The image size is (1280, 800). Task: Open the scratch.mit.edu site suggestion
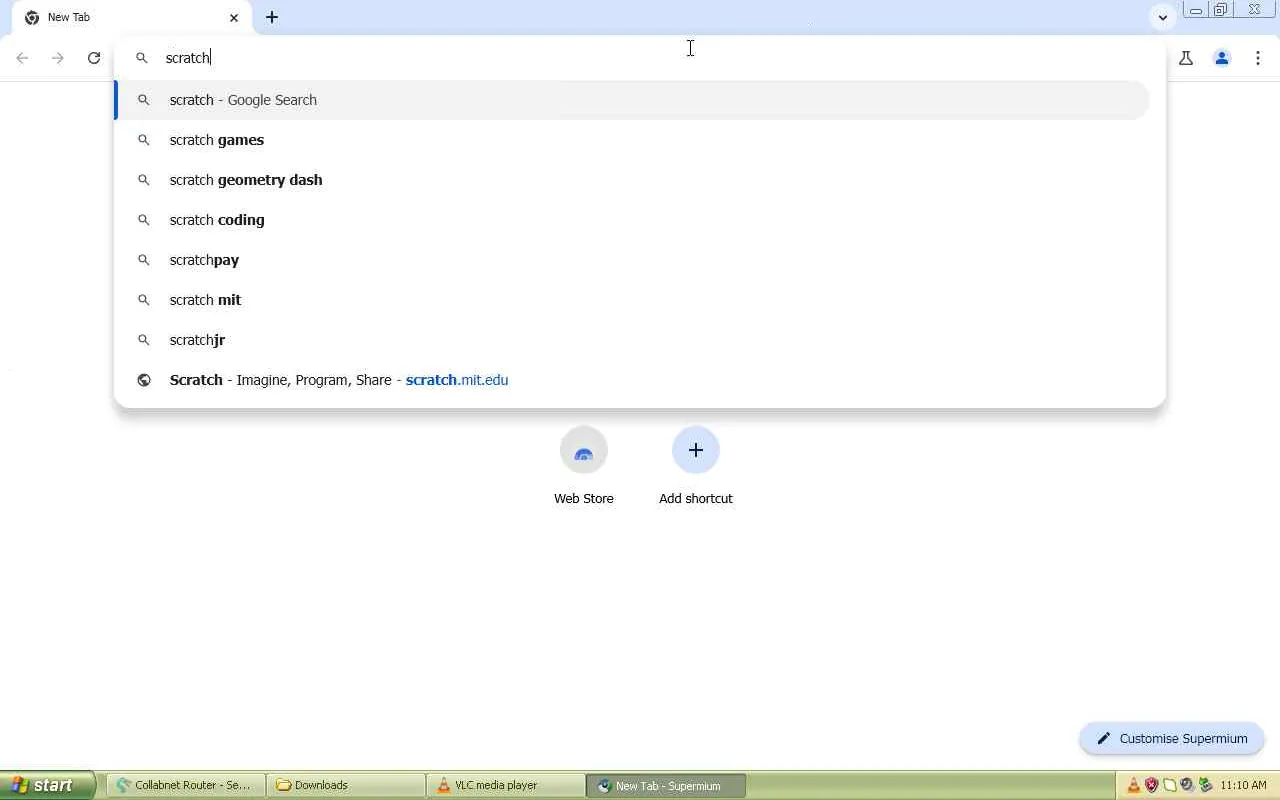(x=632, y=380)
